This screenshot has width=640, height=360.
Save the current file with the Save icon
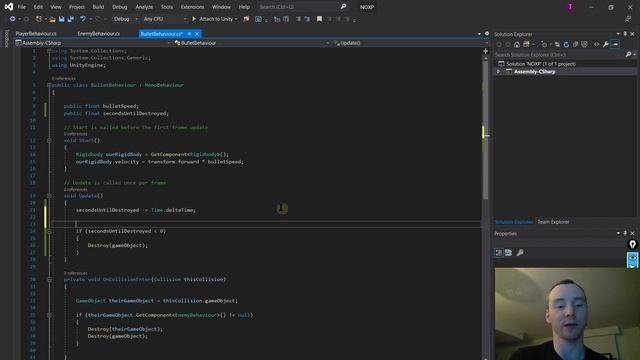coord(62,19)
